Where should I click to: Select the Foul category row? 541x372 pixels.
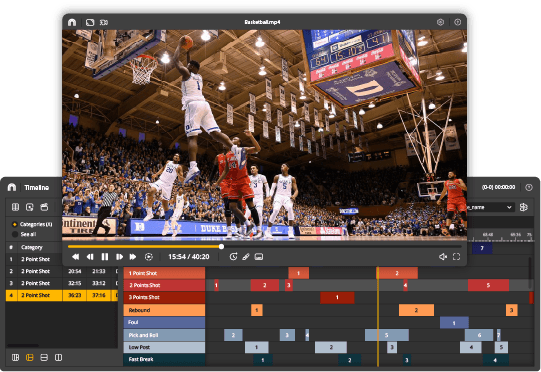(x=164, y=322)
